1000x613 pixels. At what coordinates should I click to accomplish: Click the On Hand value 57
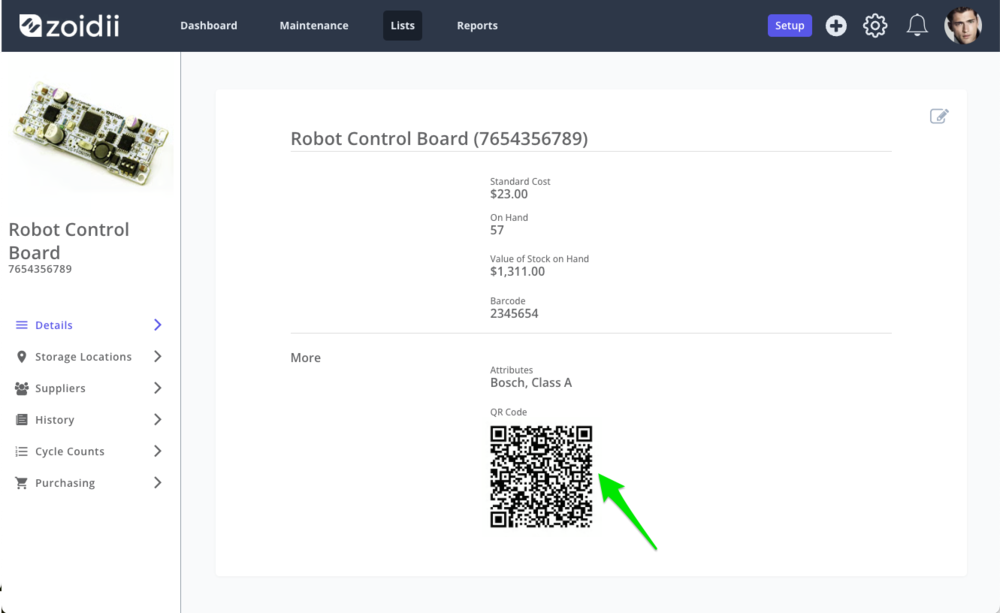[x=497, y=230]
